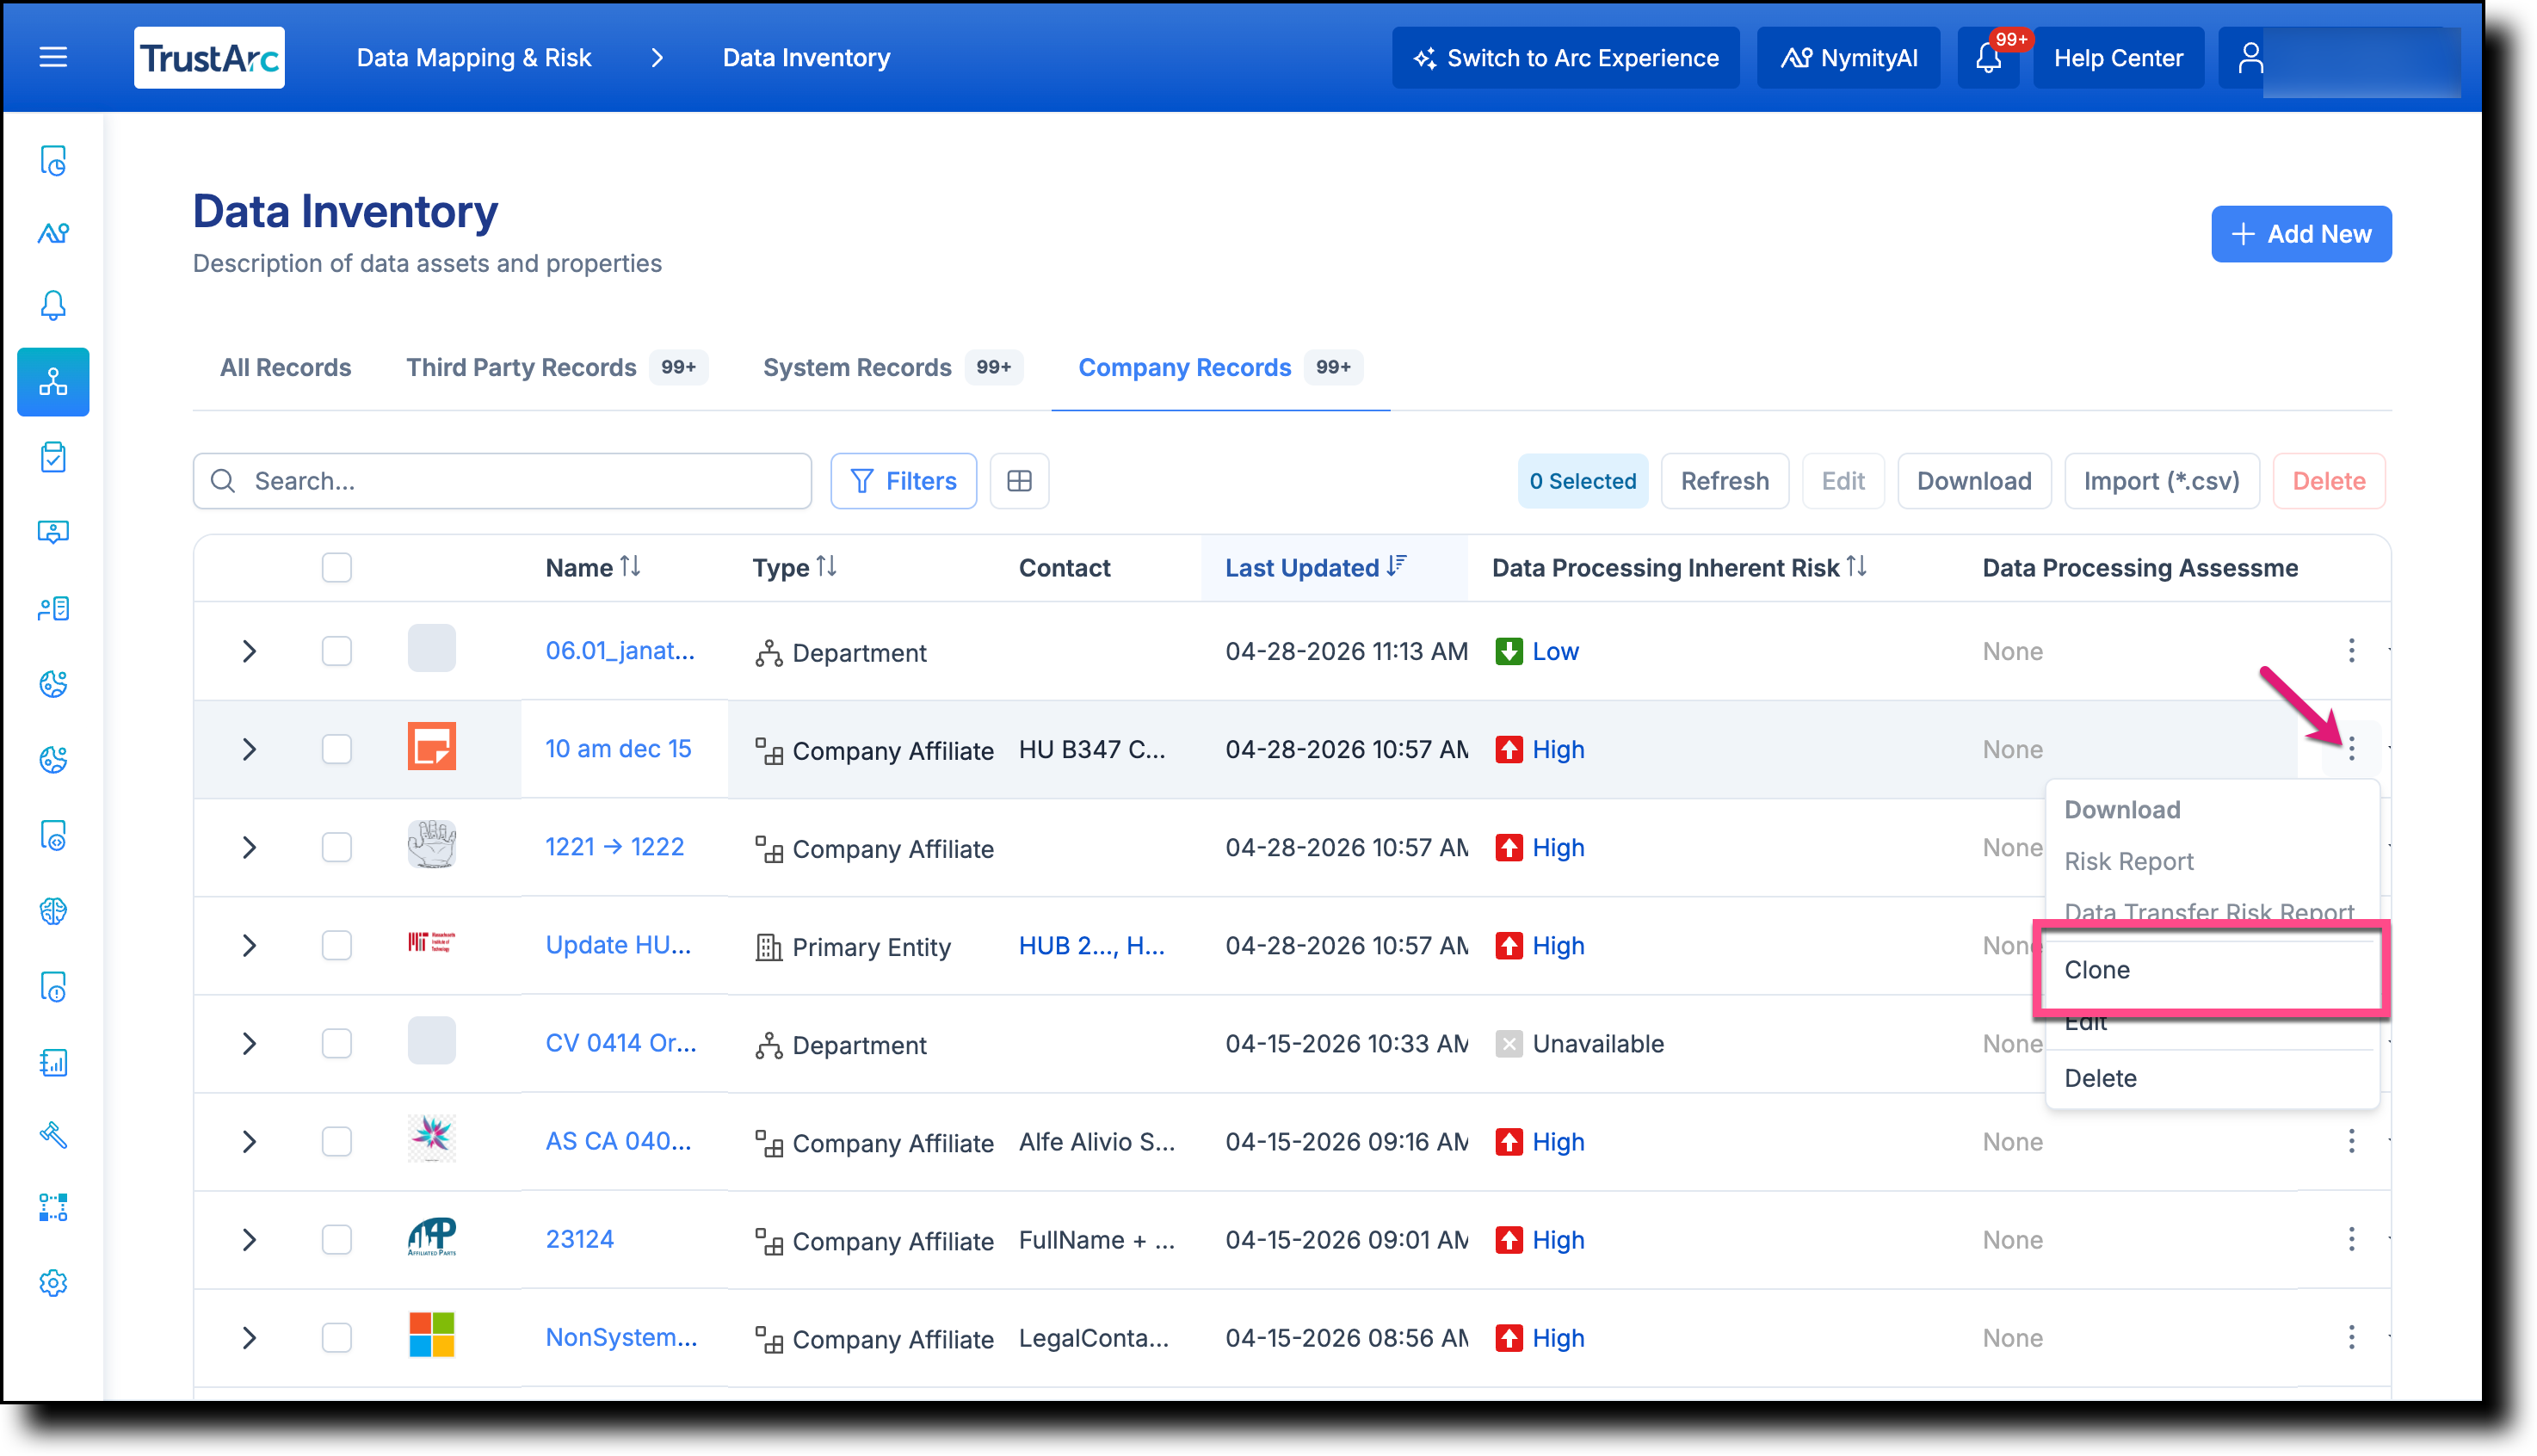
Task: Switch to System Records tab
Action: (x=892, y=367)
